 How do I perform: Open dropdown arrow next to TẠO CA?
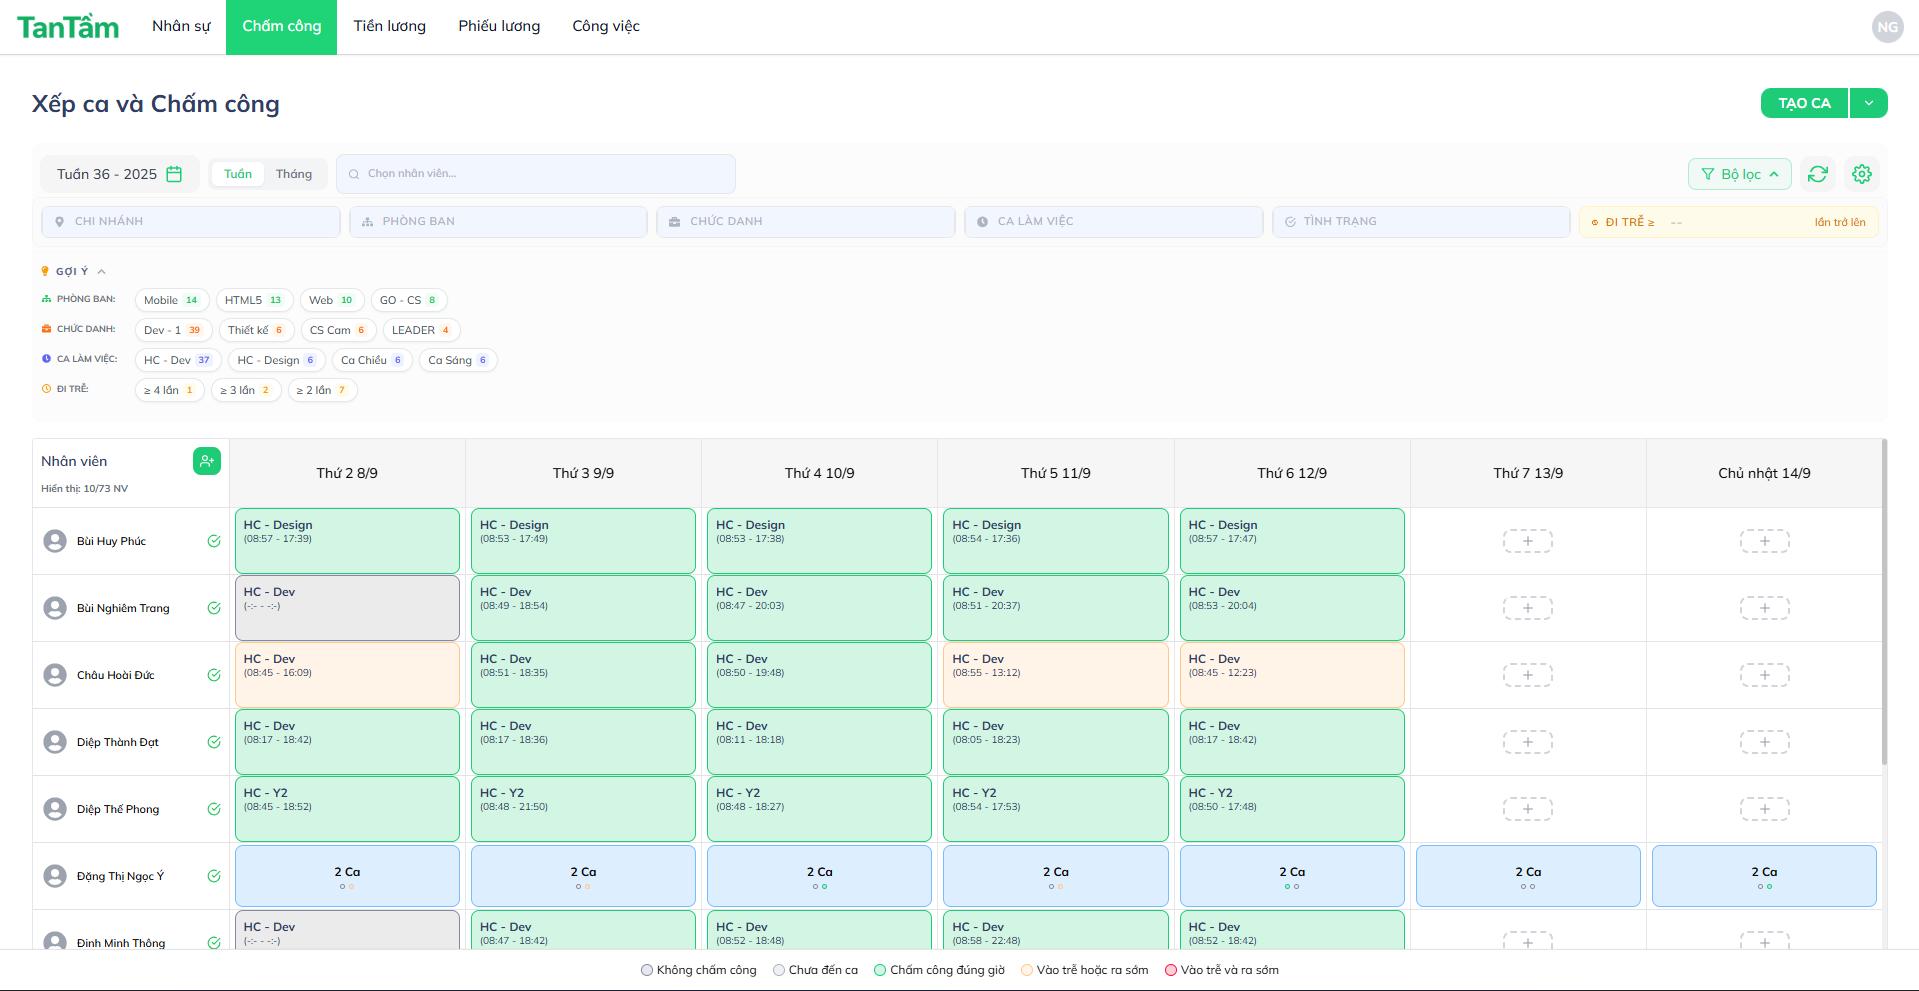coord(1868,103)
